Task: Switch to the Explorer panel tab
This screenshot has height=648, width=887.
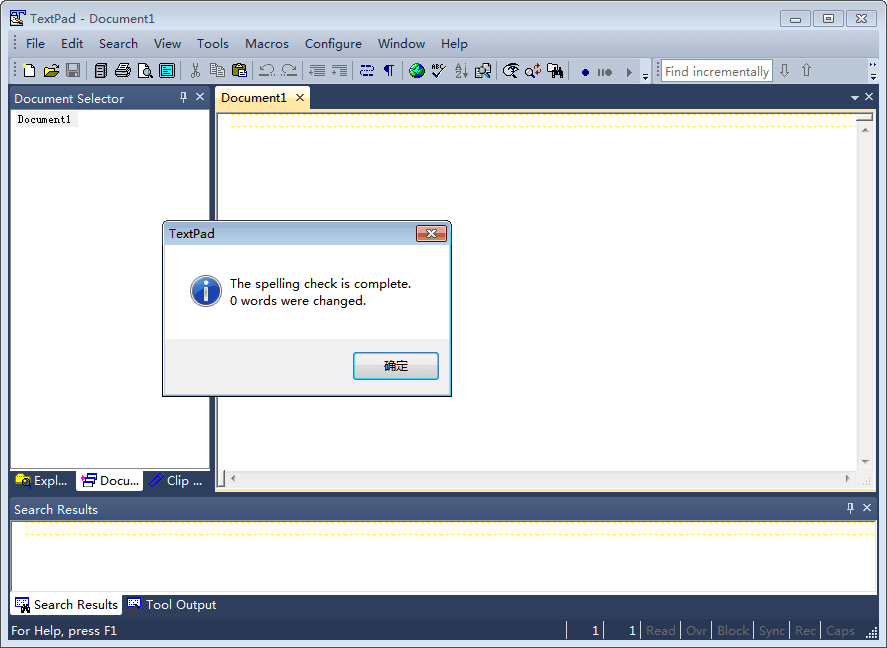Action: coord(42,481)
